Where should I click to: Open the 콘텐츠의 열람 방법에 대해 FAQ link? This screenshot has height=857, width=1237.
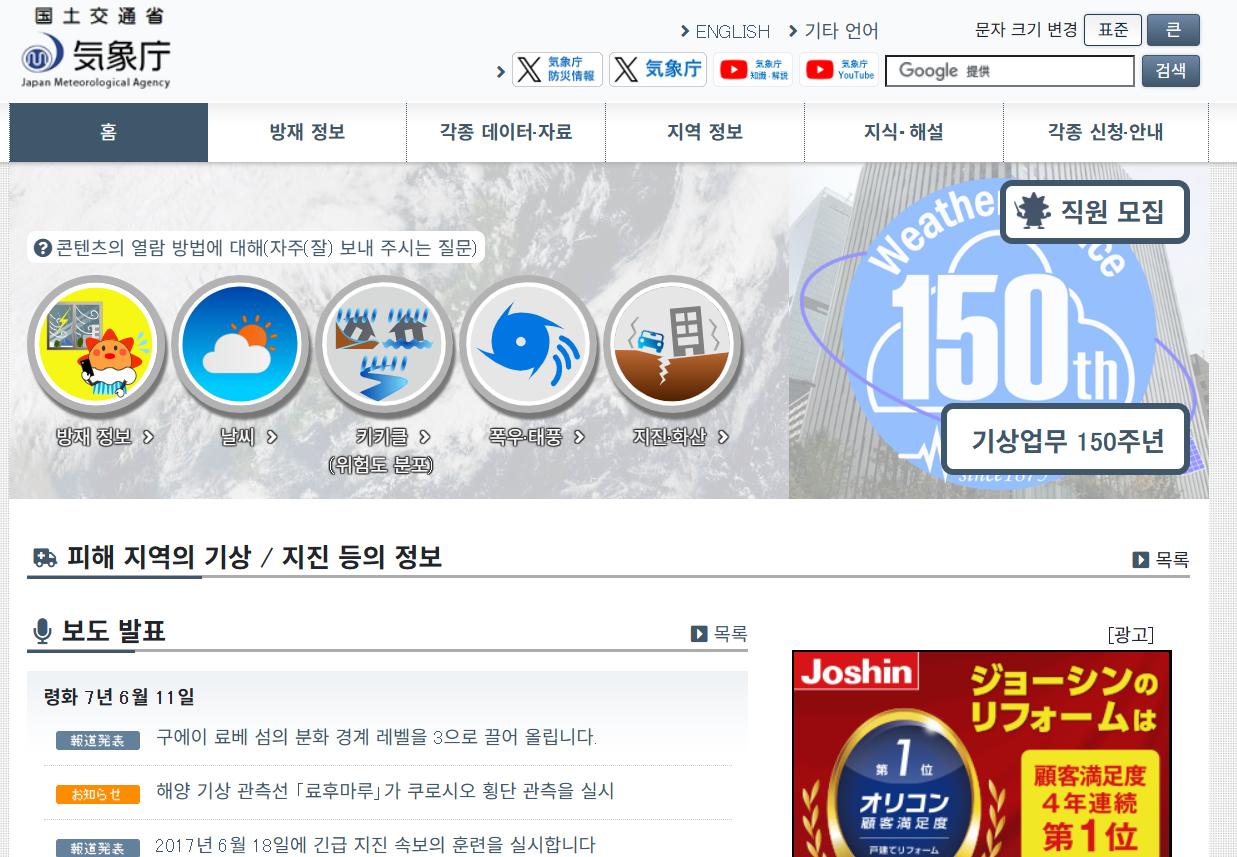(x=256, y=248)
